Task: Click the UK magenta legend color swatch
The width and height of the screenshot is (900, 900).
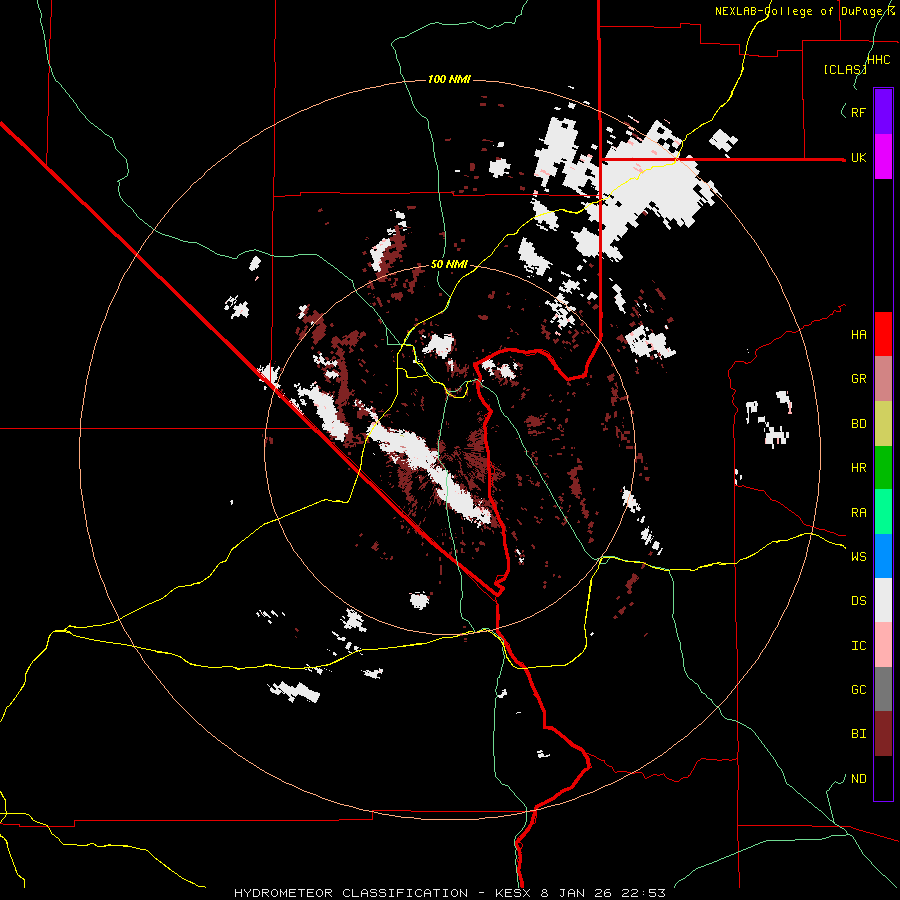Action: [x=883, y=157]
